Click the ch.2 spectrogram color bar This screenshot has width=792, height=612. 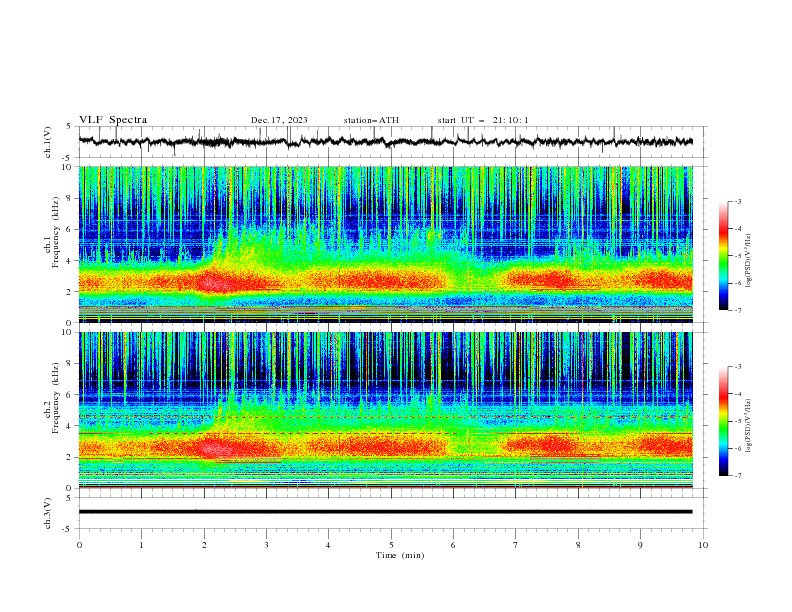click(723, 421)
